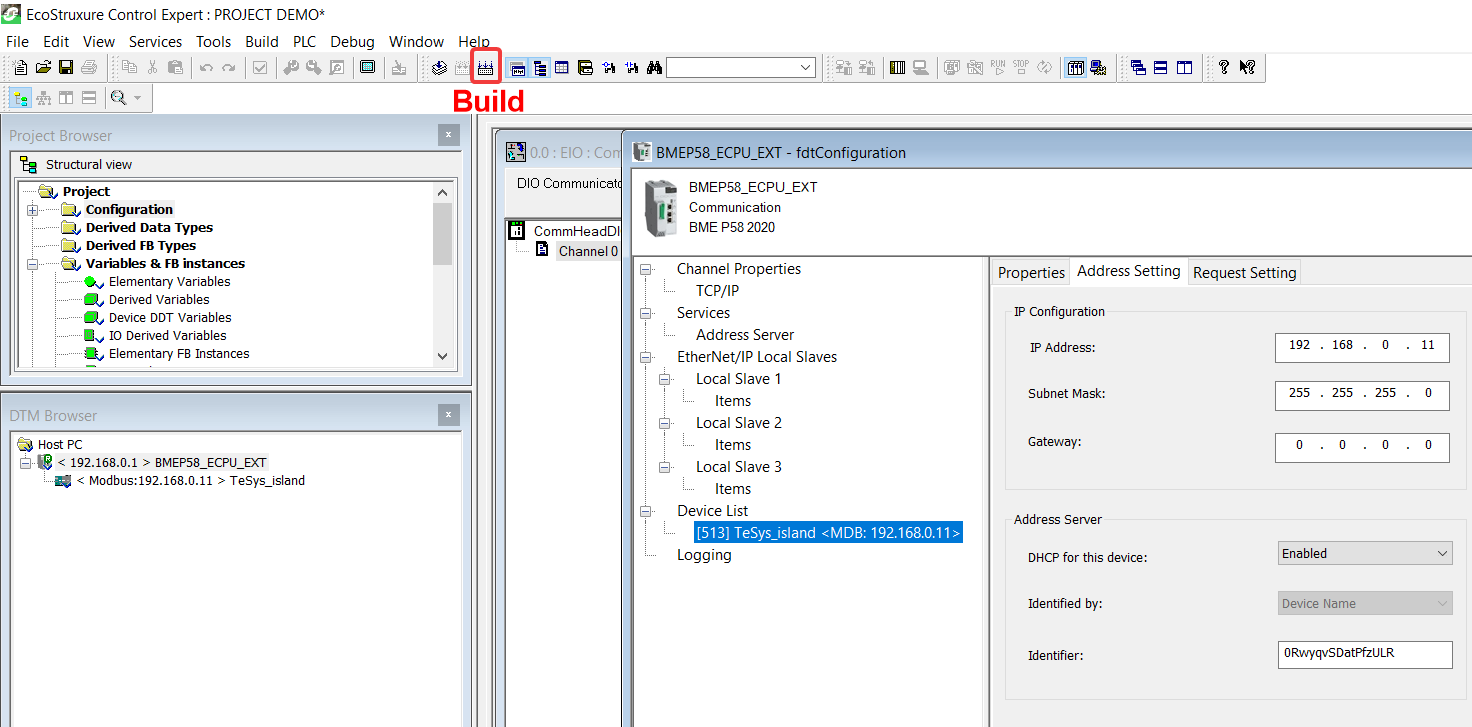Click the What's This pointer help icon
This screenshot has height=727, width=1472.
click(x=1247, y=68)
